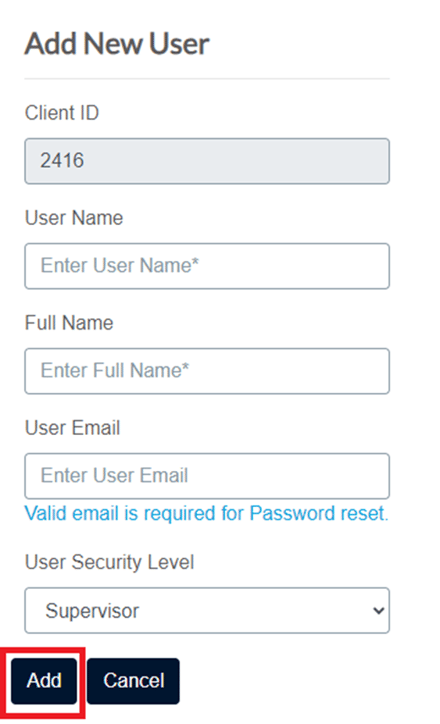This screenshot has height=724, width=440.
Task: Click the disabled Client ID field showing 2416
Action: pos(207,161)
